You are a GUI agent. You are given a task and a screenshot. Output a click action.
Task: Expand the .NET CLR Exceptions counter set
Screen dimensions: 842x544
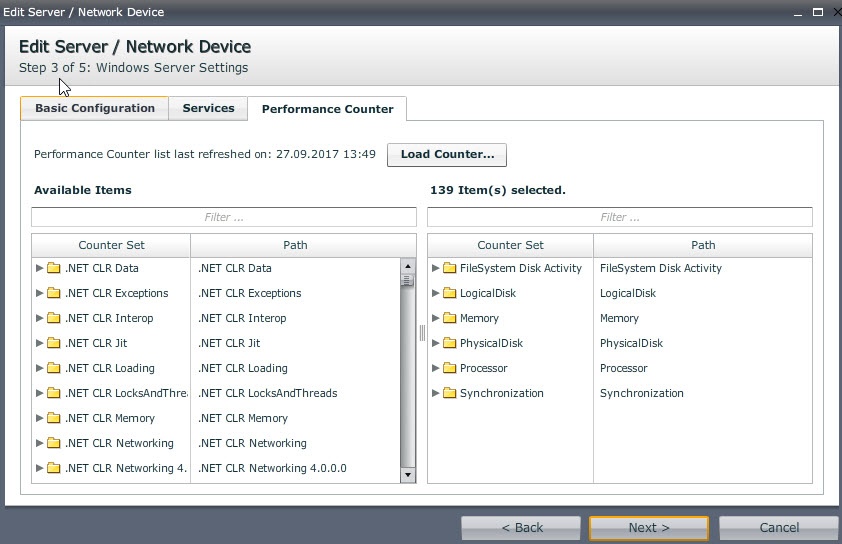(40, 293)
